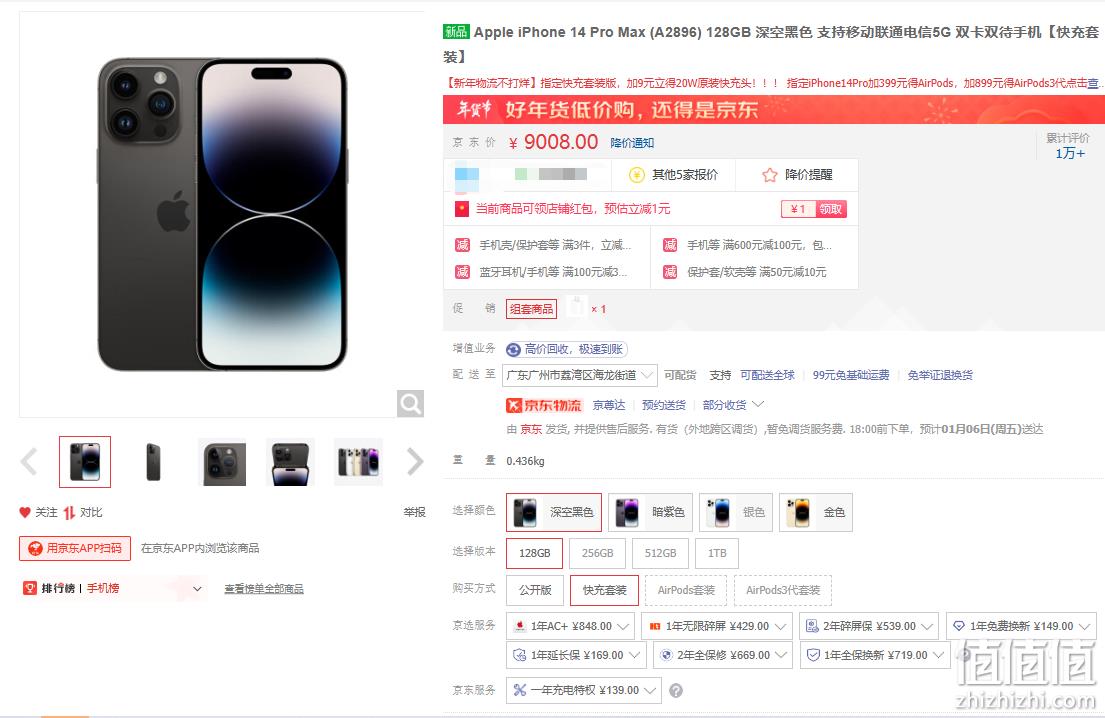This screenshot has width=1105, height=718.
Task: Open the 查看榜单全部商品 link
Action: (x=264, y=589)
